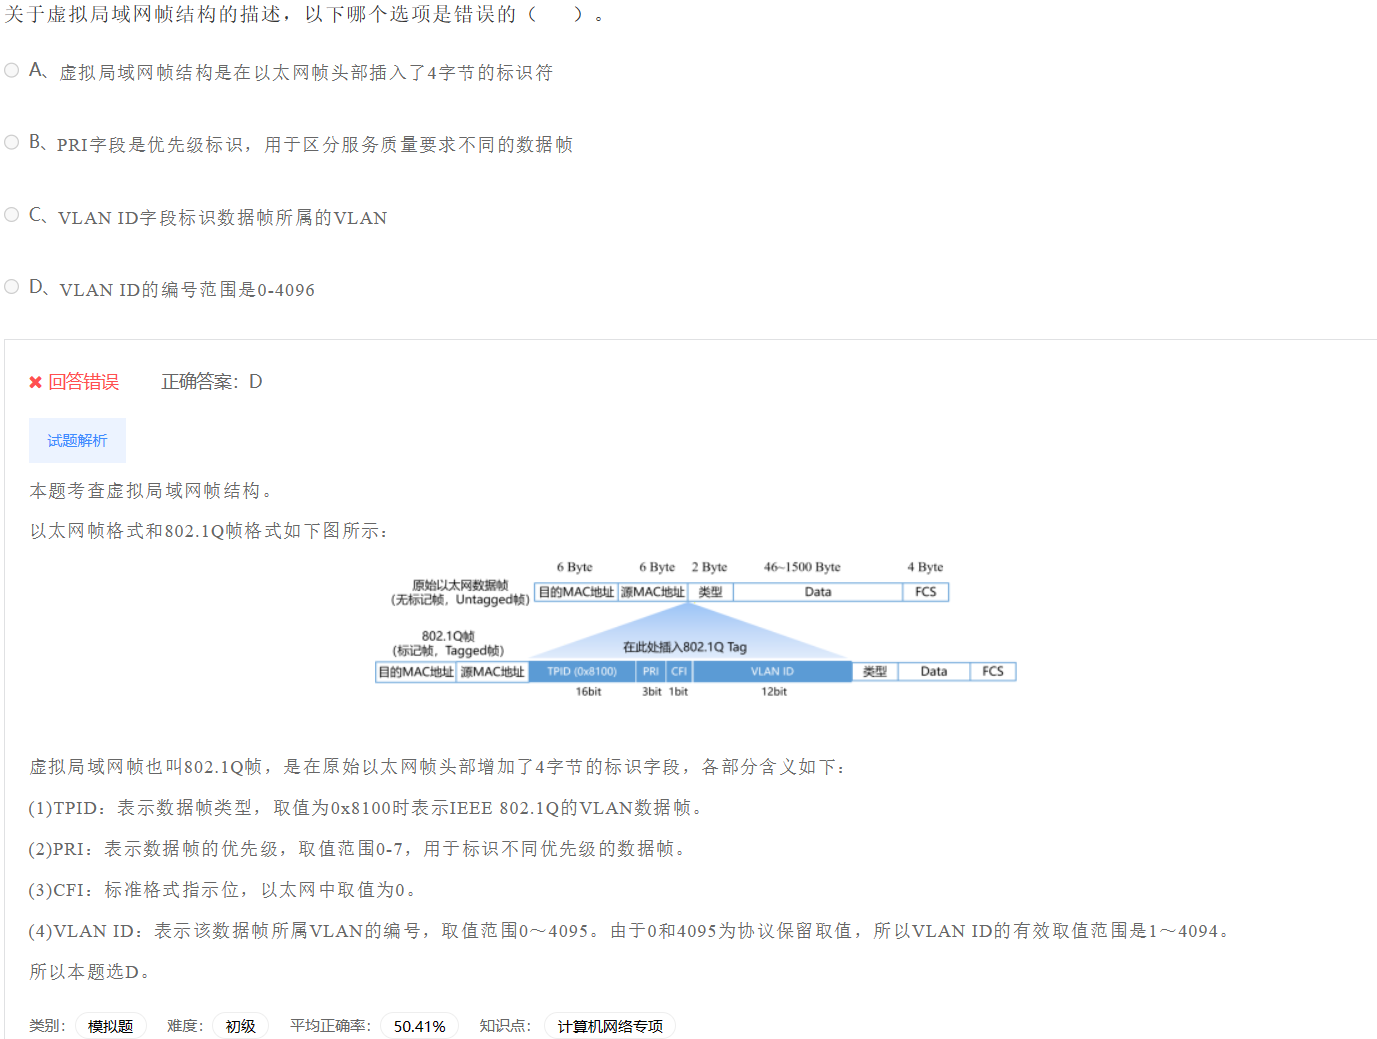
Task: Click the 回答错误 label
Action: pyautogui.click(x=84, y=382)
